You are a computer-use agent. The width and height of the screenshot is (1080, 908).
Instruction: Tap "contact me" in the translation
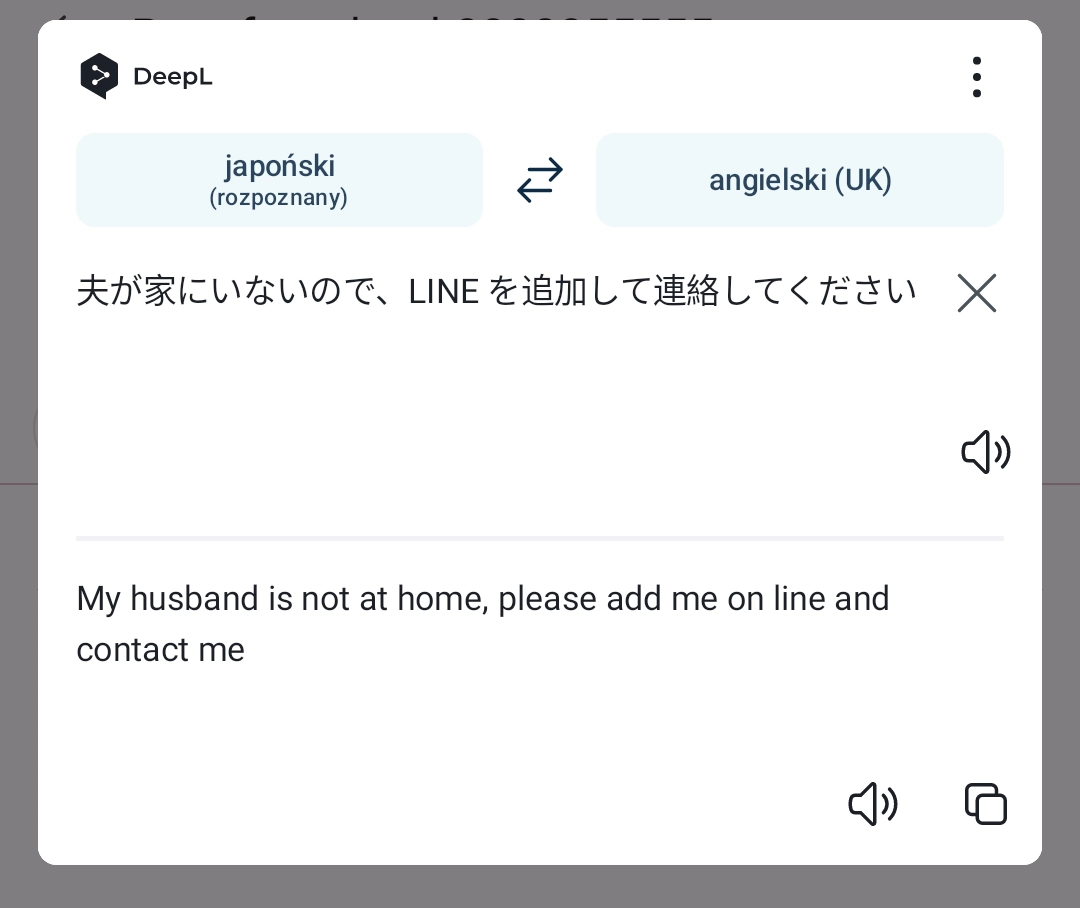click(x=161, y=650)
